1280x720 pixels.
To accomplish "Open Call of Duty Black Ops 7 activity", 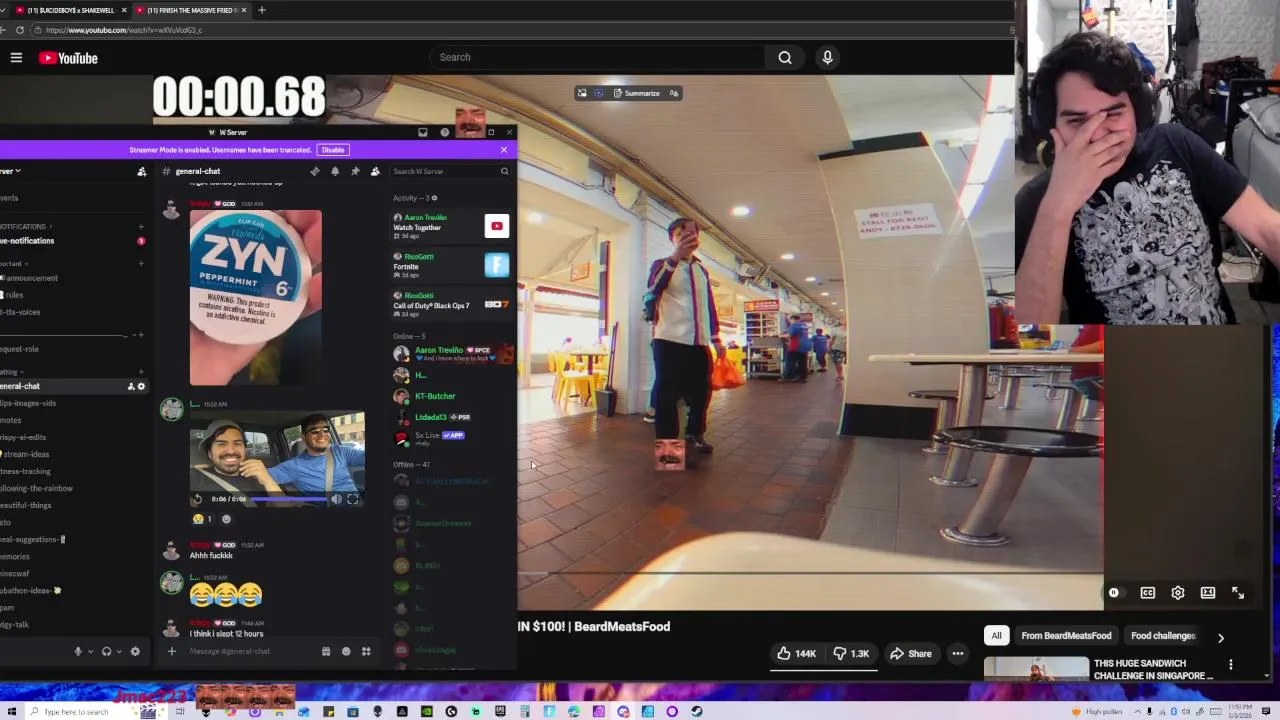I will click(451, 304).
